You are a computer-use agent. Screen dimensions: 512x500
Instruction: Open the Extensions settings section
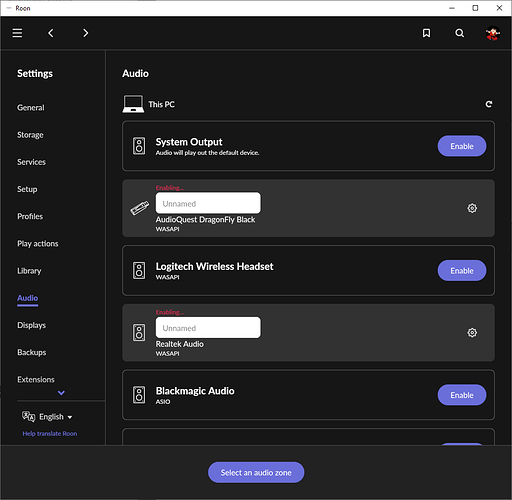(x=36, y=380)
